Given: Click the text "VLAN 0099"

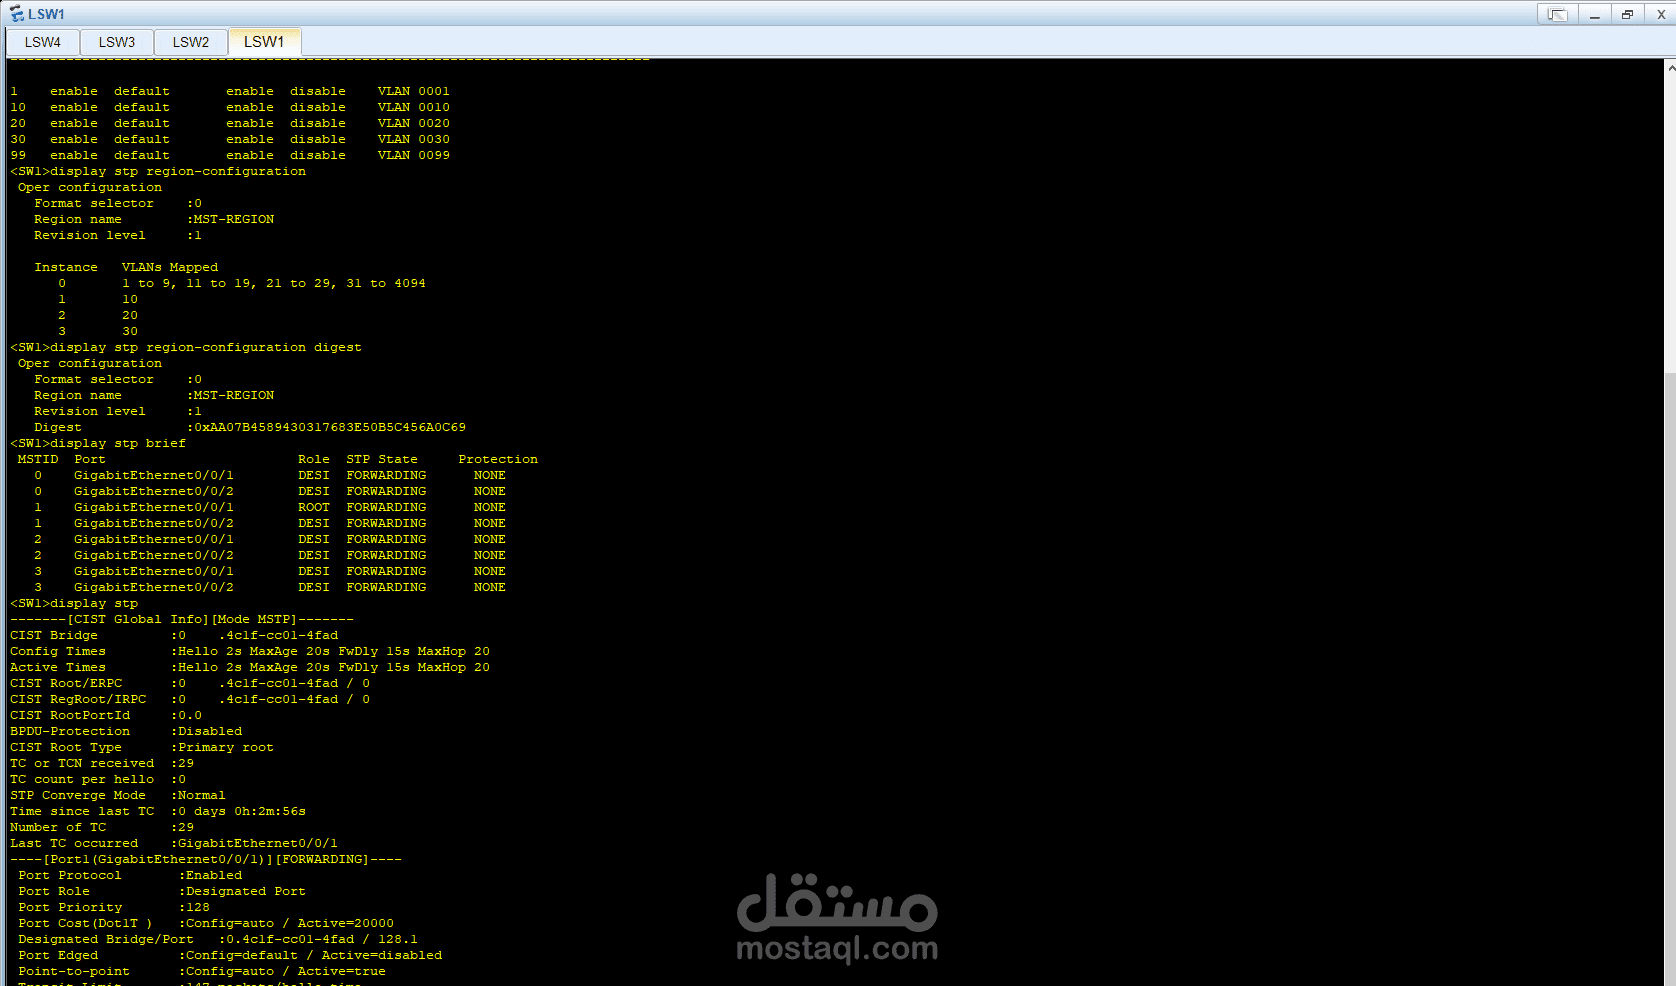Looking at the screenshot, I should click(414, 155).
